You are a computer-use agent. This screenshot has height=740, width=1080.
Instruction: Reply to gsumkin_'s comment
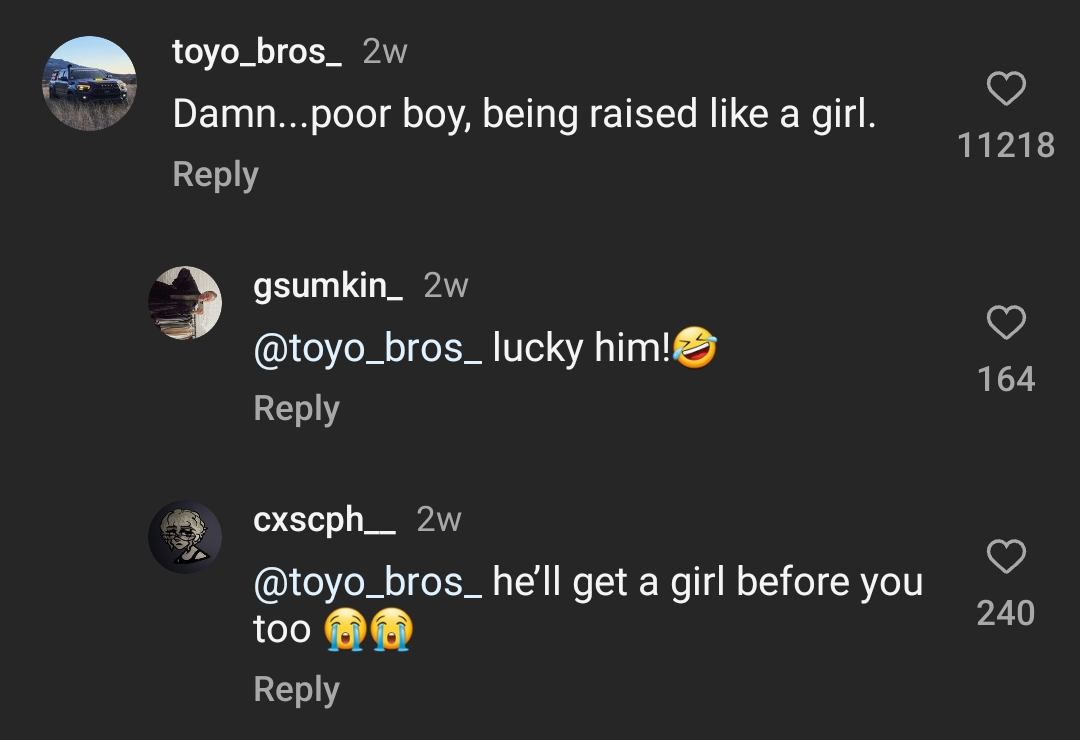coord(296,408)
